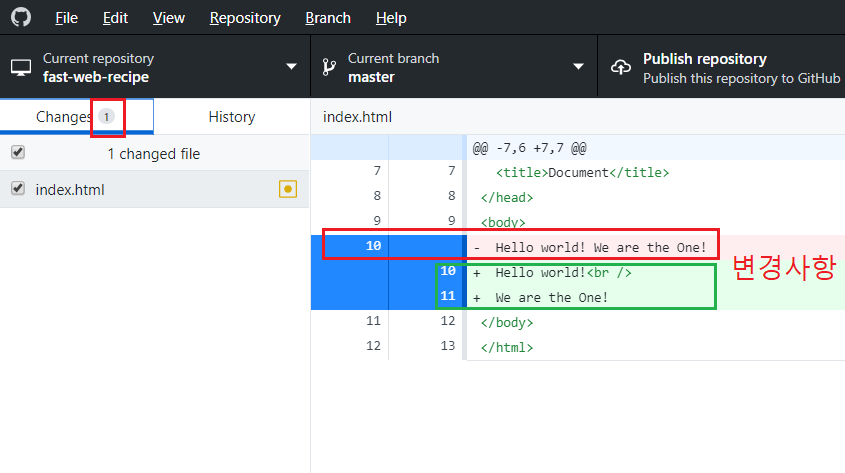Click the yellow modified status icon for index.html
The image size is (845, 473).
tap(288, 189)
